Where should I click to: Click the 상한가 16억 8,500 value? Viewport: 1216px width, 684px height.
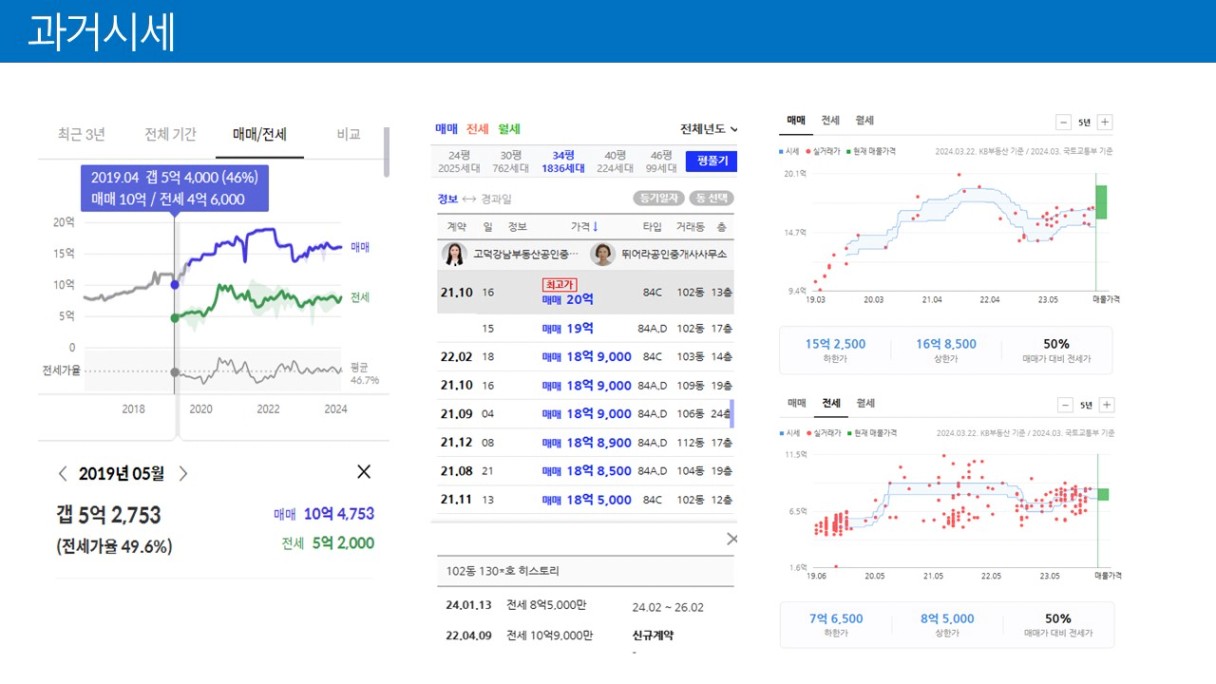(946, 344)
